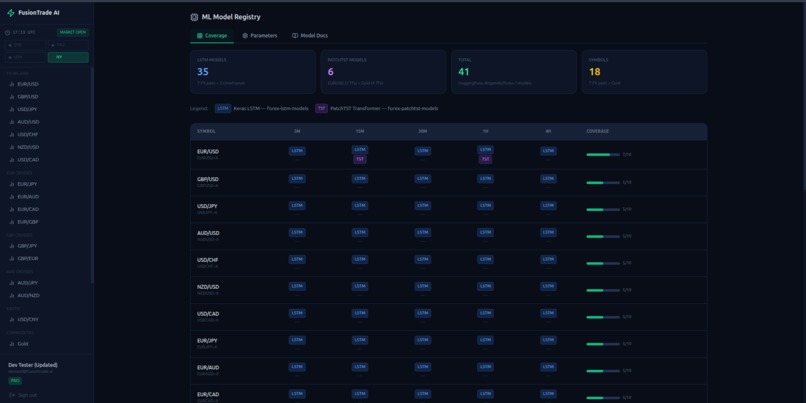Click the ML Model Registry header icon
The image size is (806, 403).
[x=194, y=17]
